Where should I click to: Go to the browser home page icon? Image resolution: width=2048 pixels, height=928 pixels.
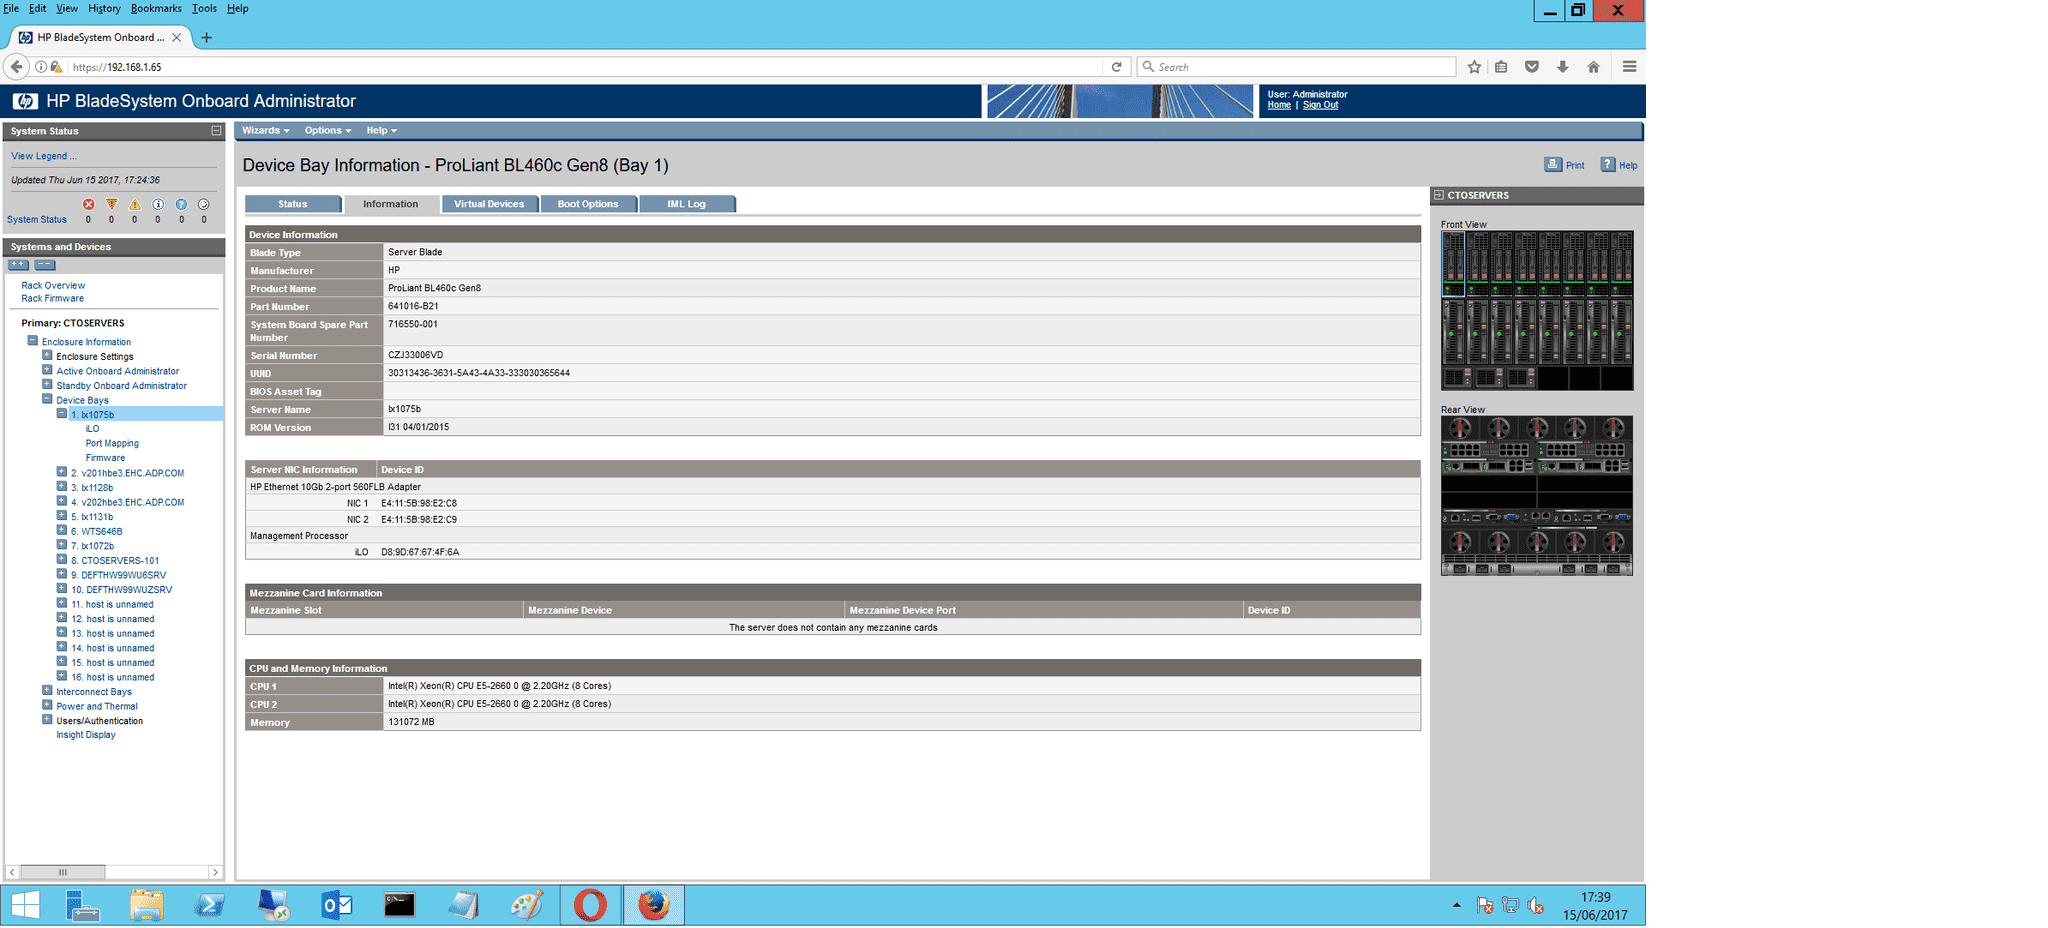(1593, 67)
